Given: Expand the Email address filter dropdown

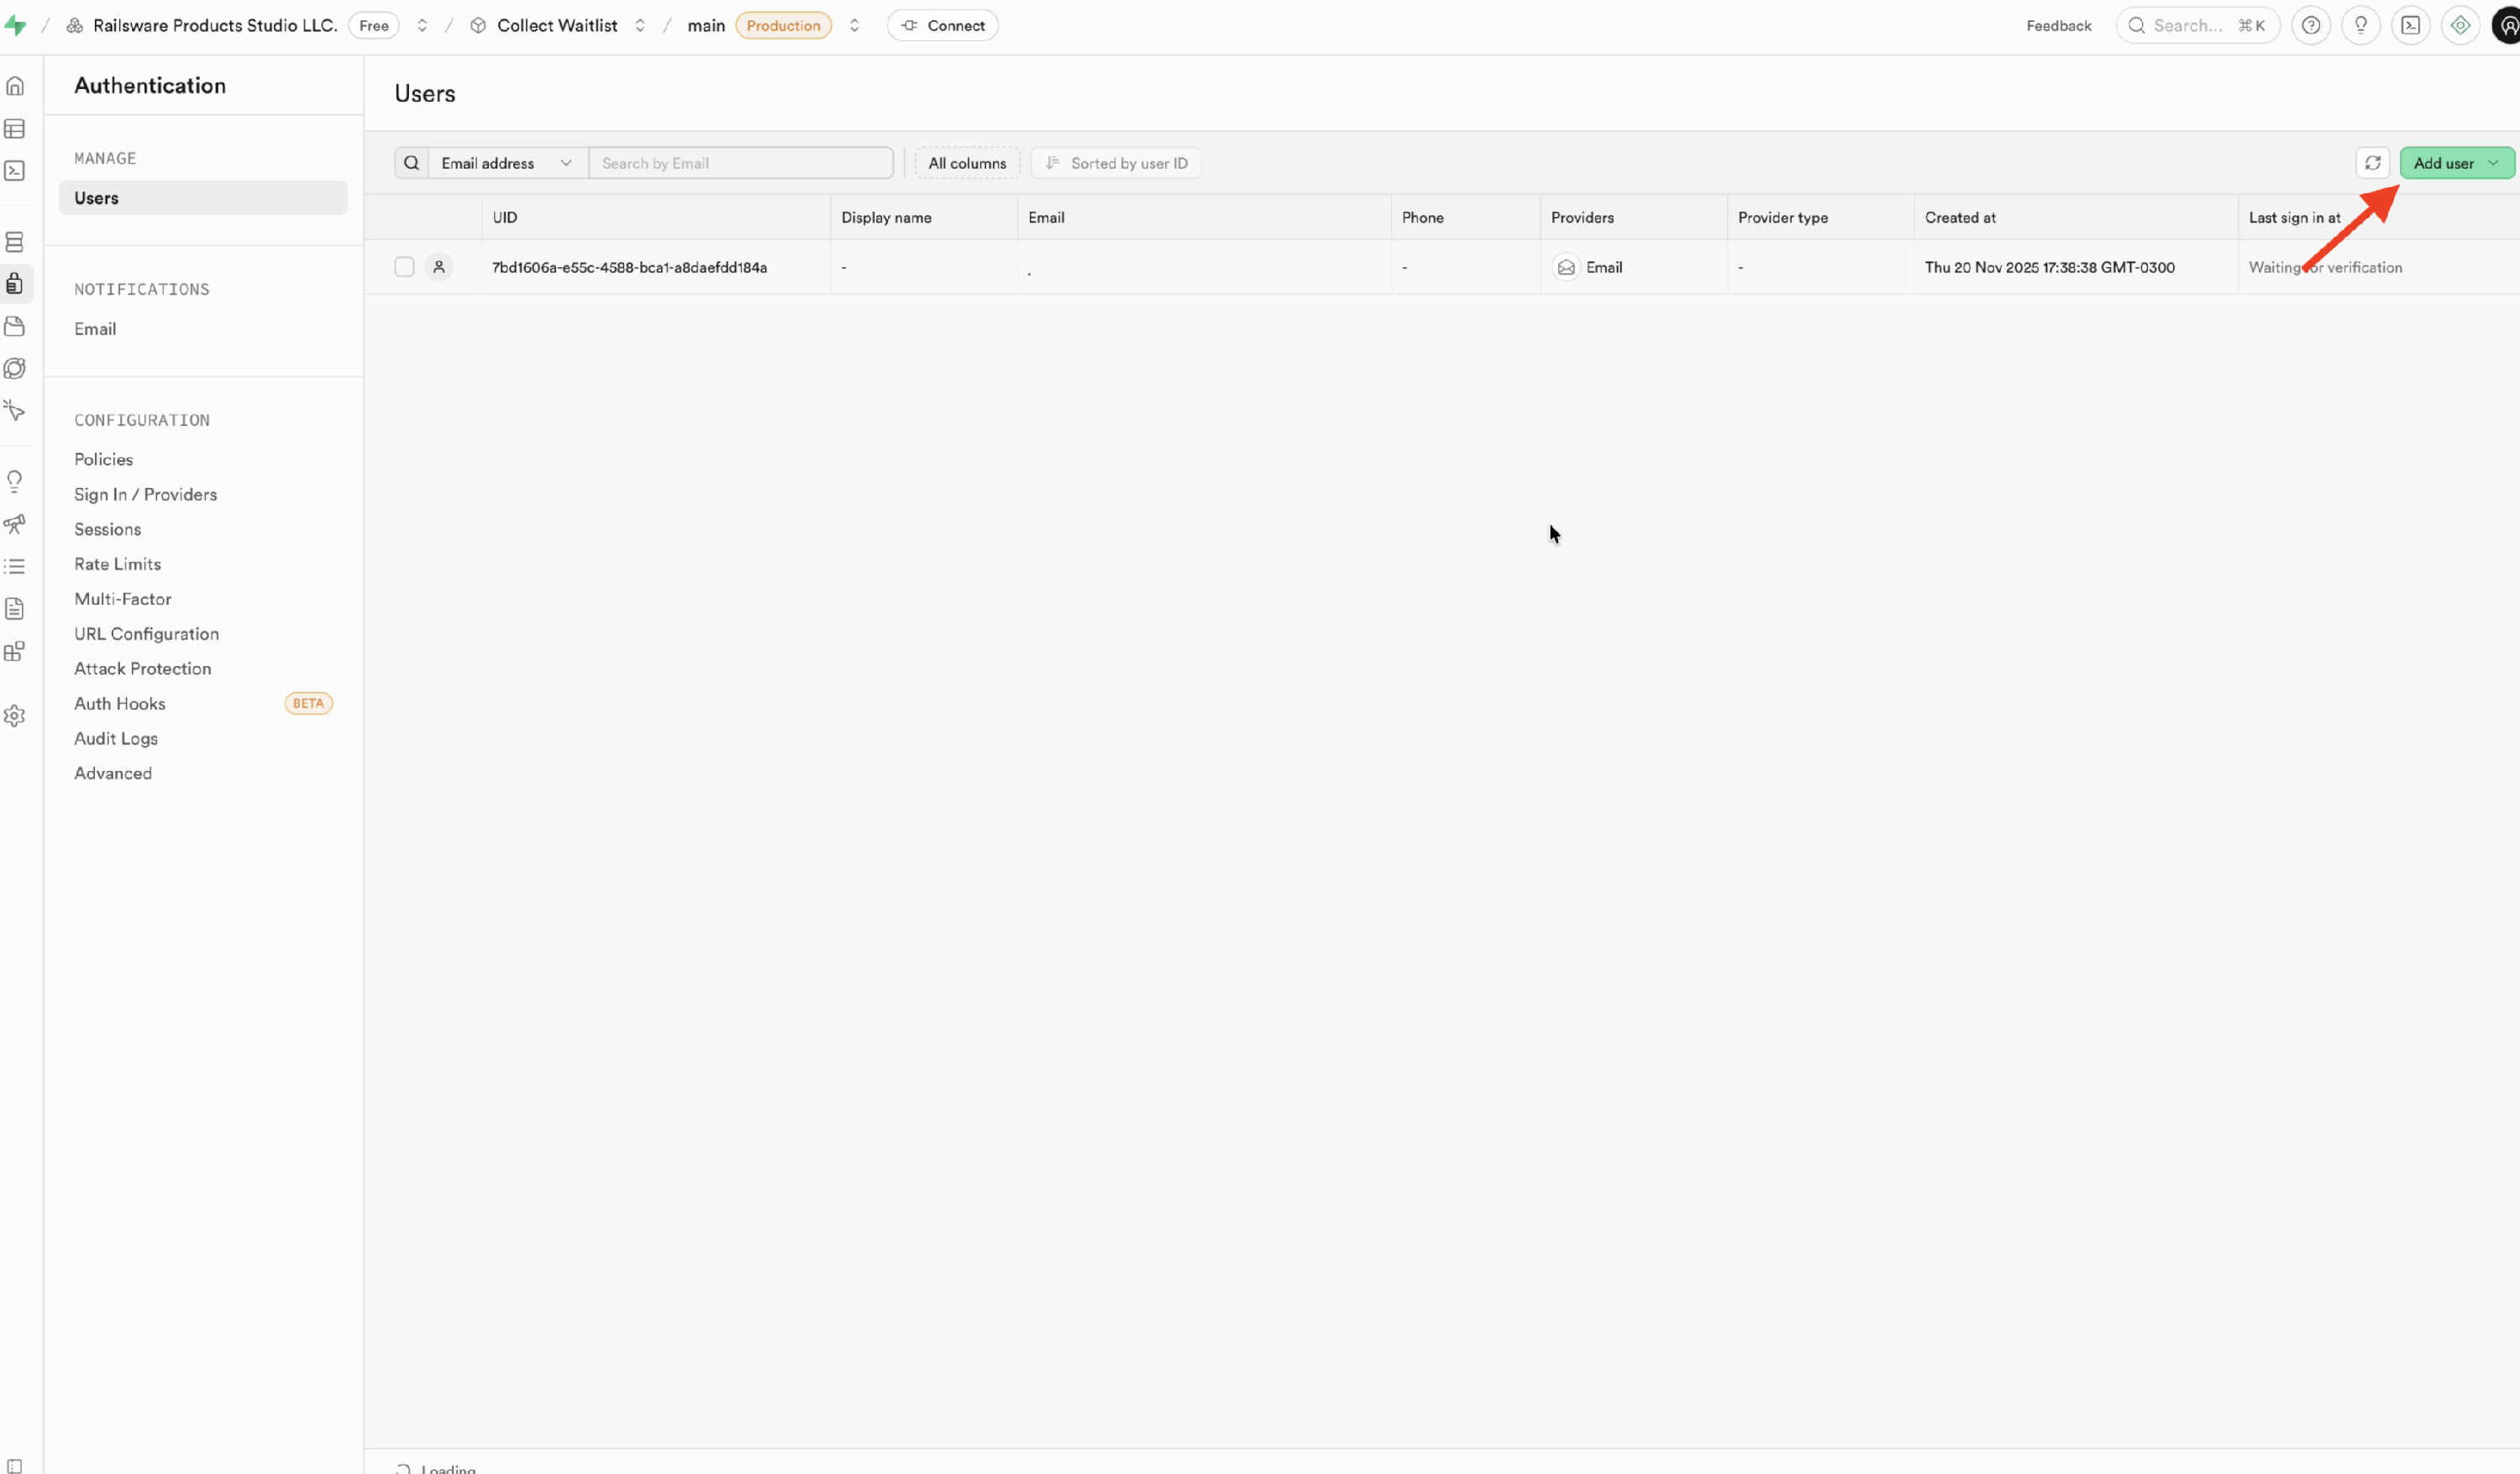Looking at the screenshot, I should 506,163.
